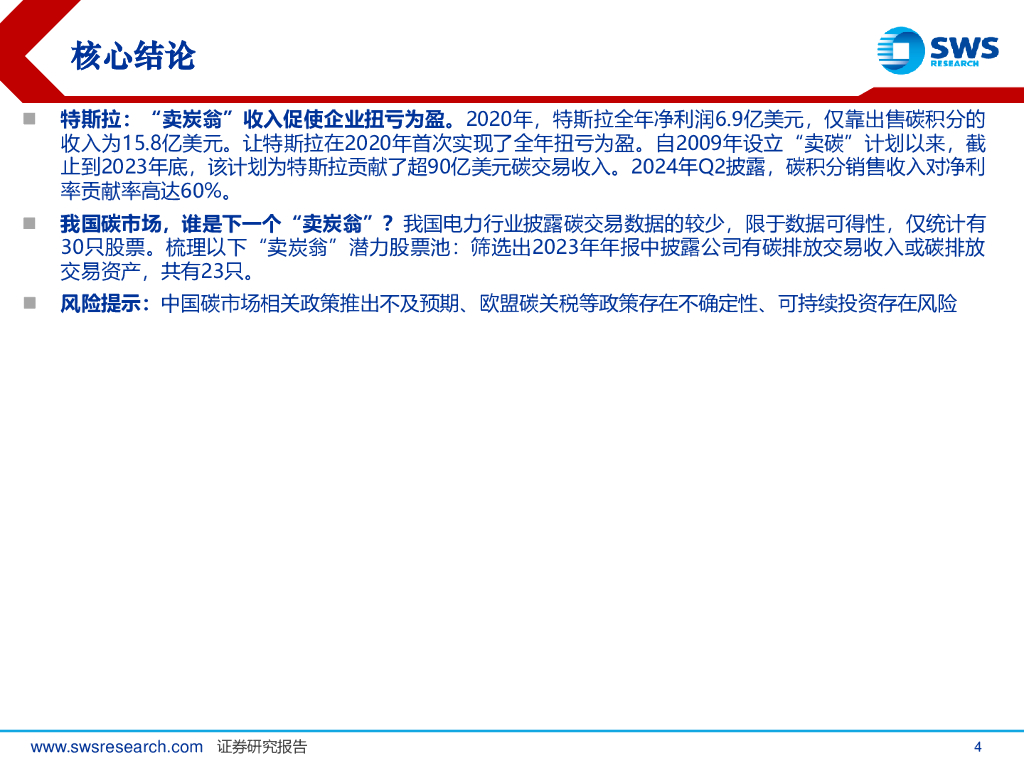The width and height of the screenshot is (1024, 768).
Task: Click the text 率贡献率高达60%。
Action: pos(146,191)
